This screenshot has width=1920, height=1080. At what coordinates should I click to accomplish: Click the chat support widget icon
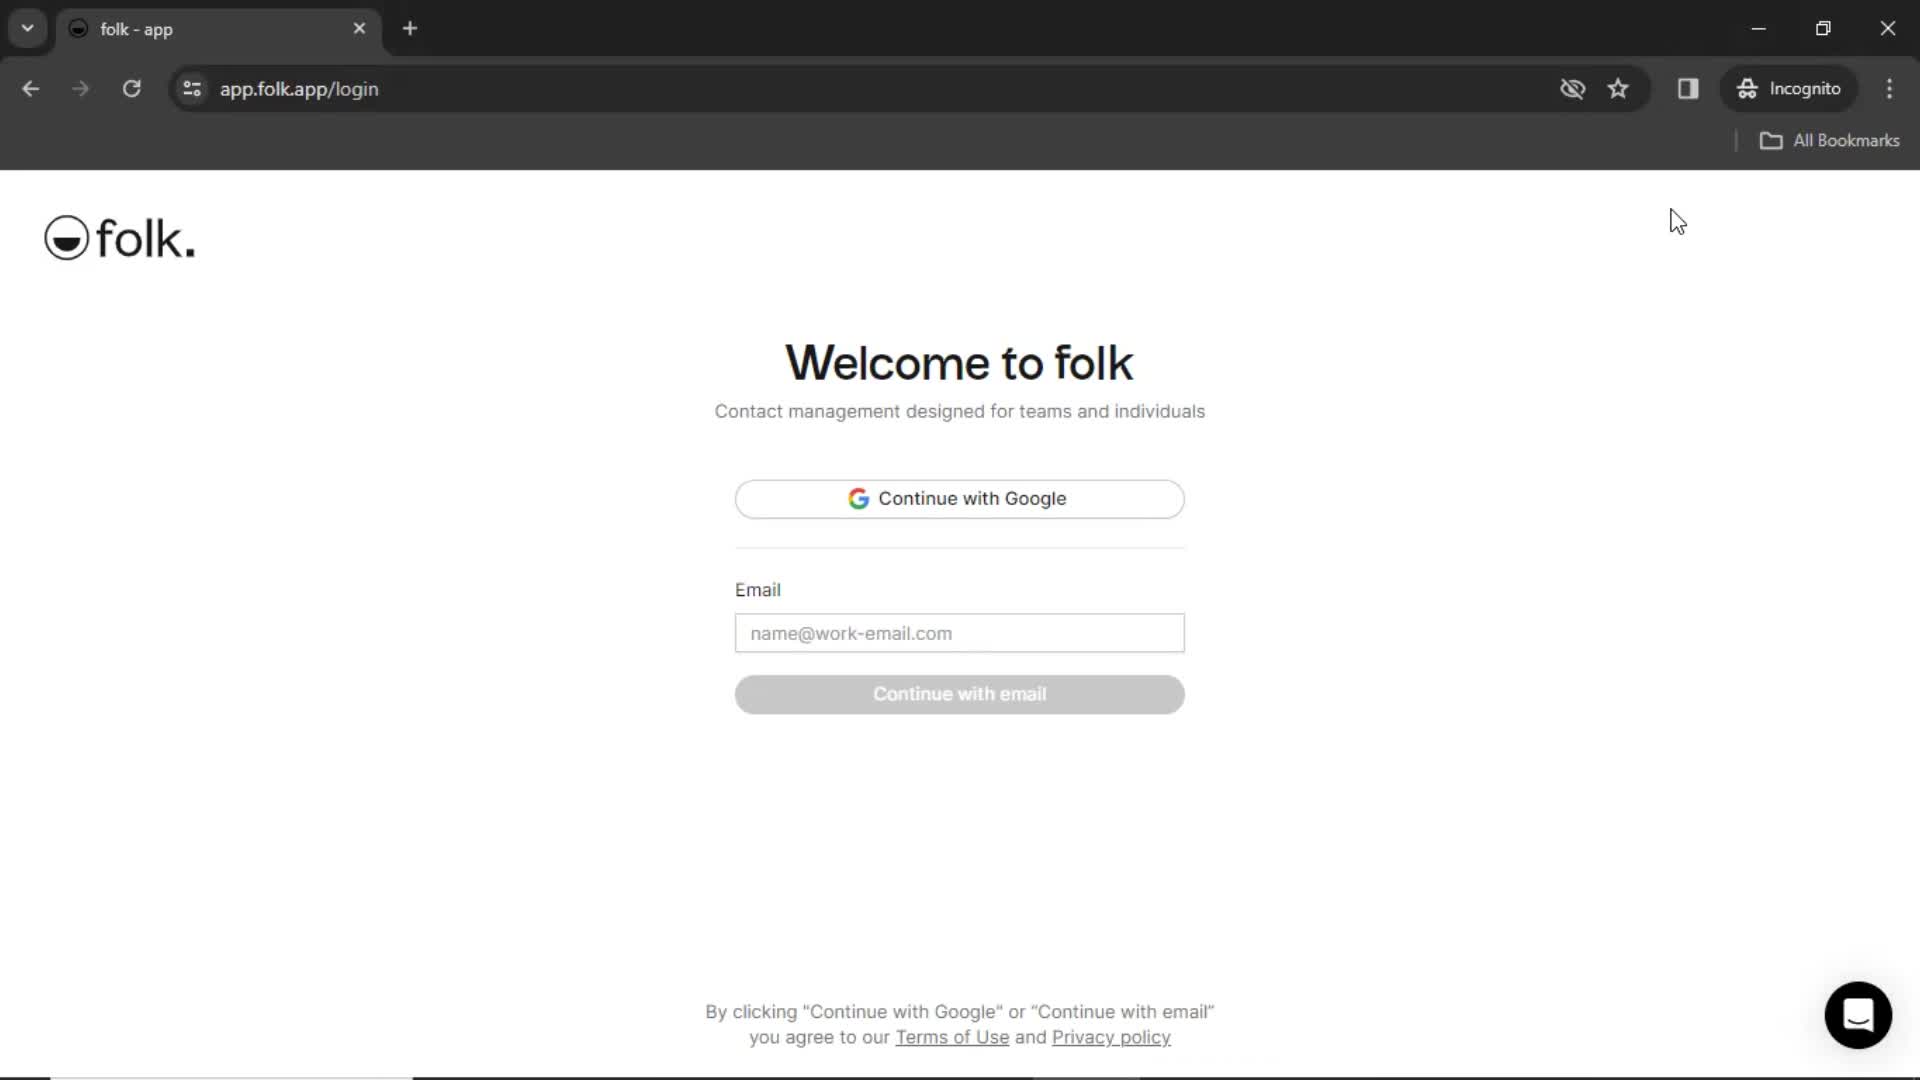1857,1014
